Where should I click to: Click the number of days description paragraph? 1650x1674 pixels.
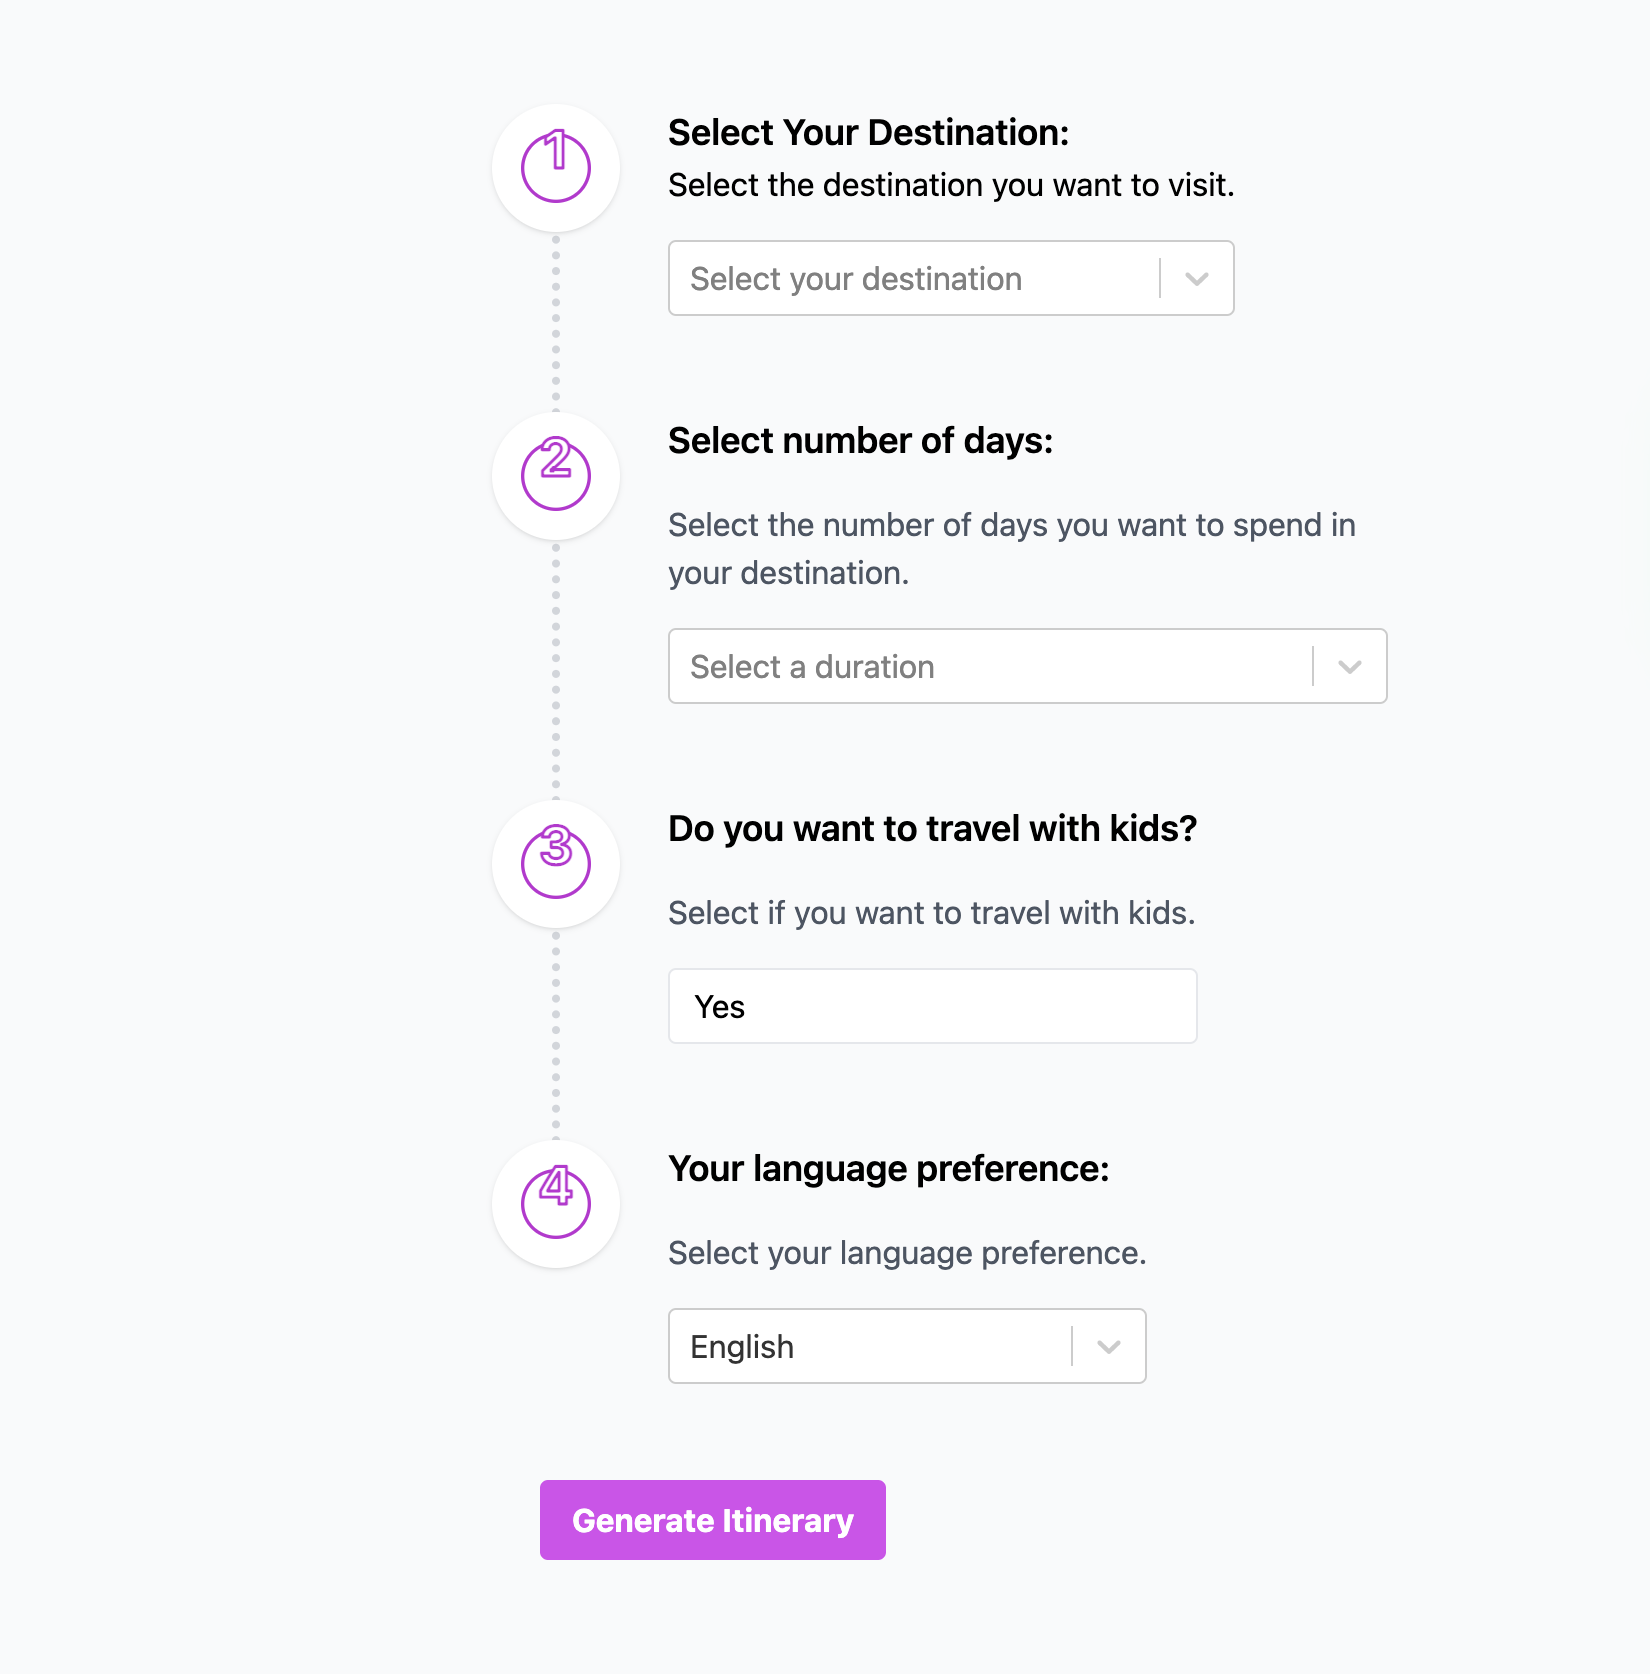1012,549
